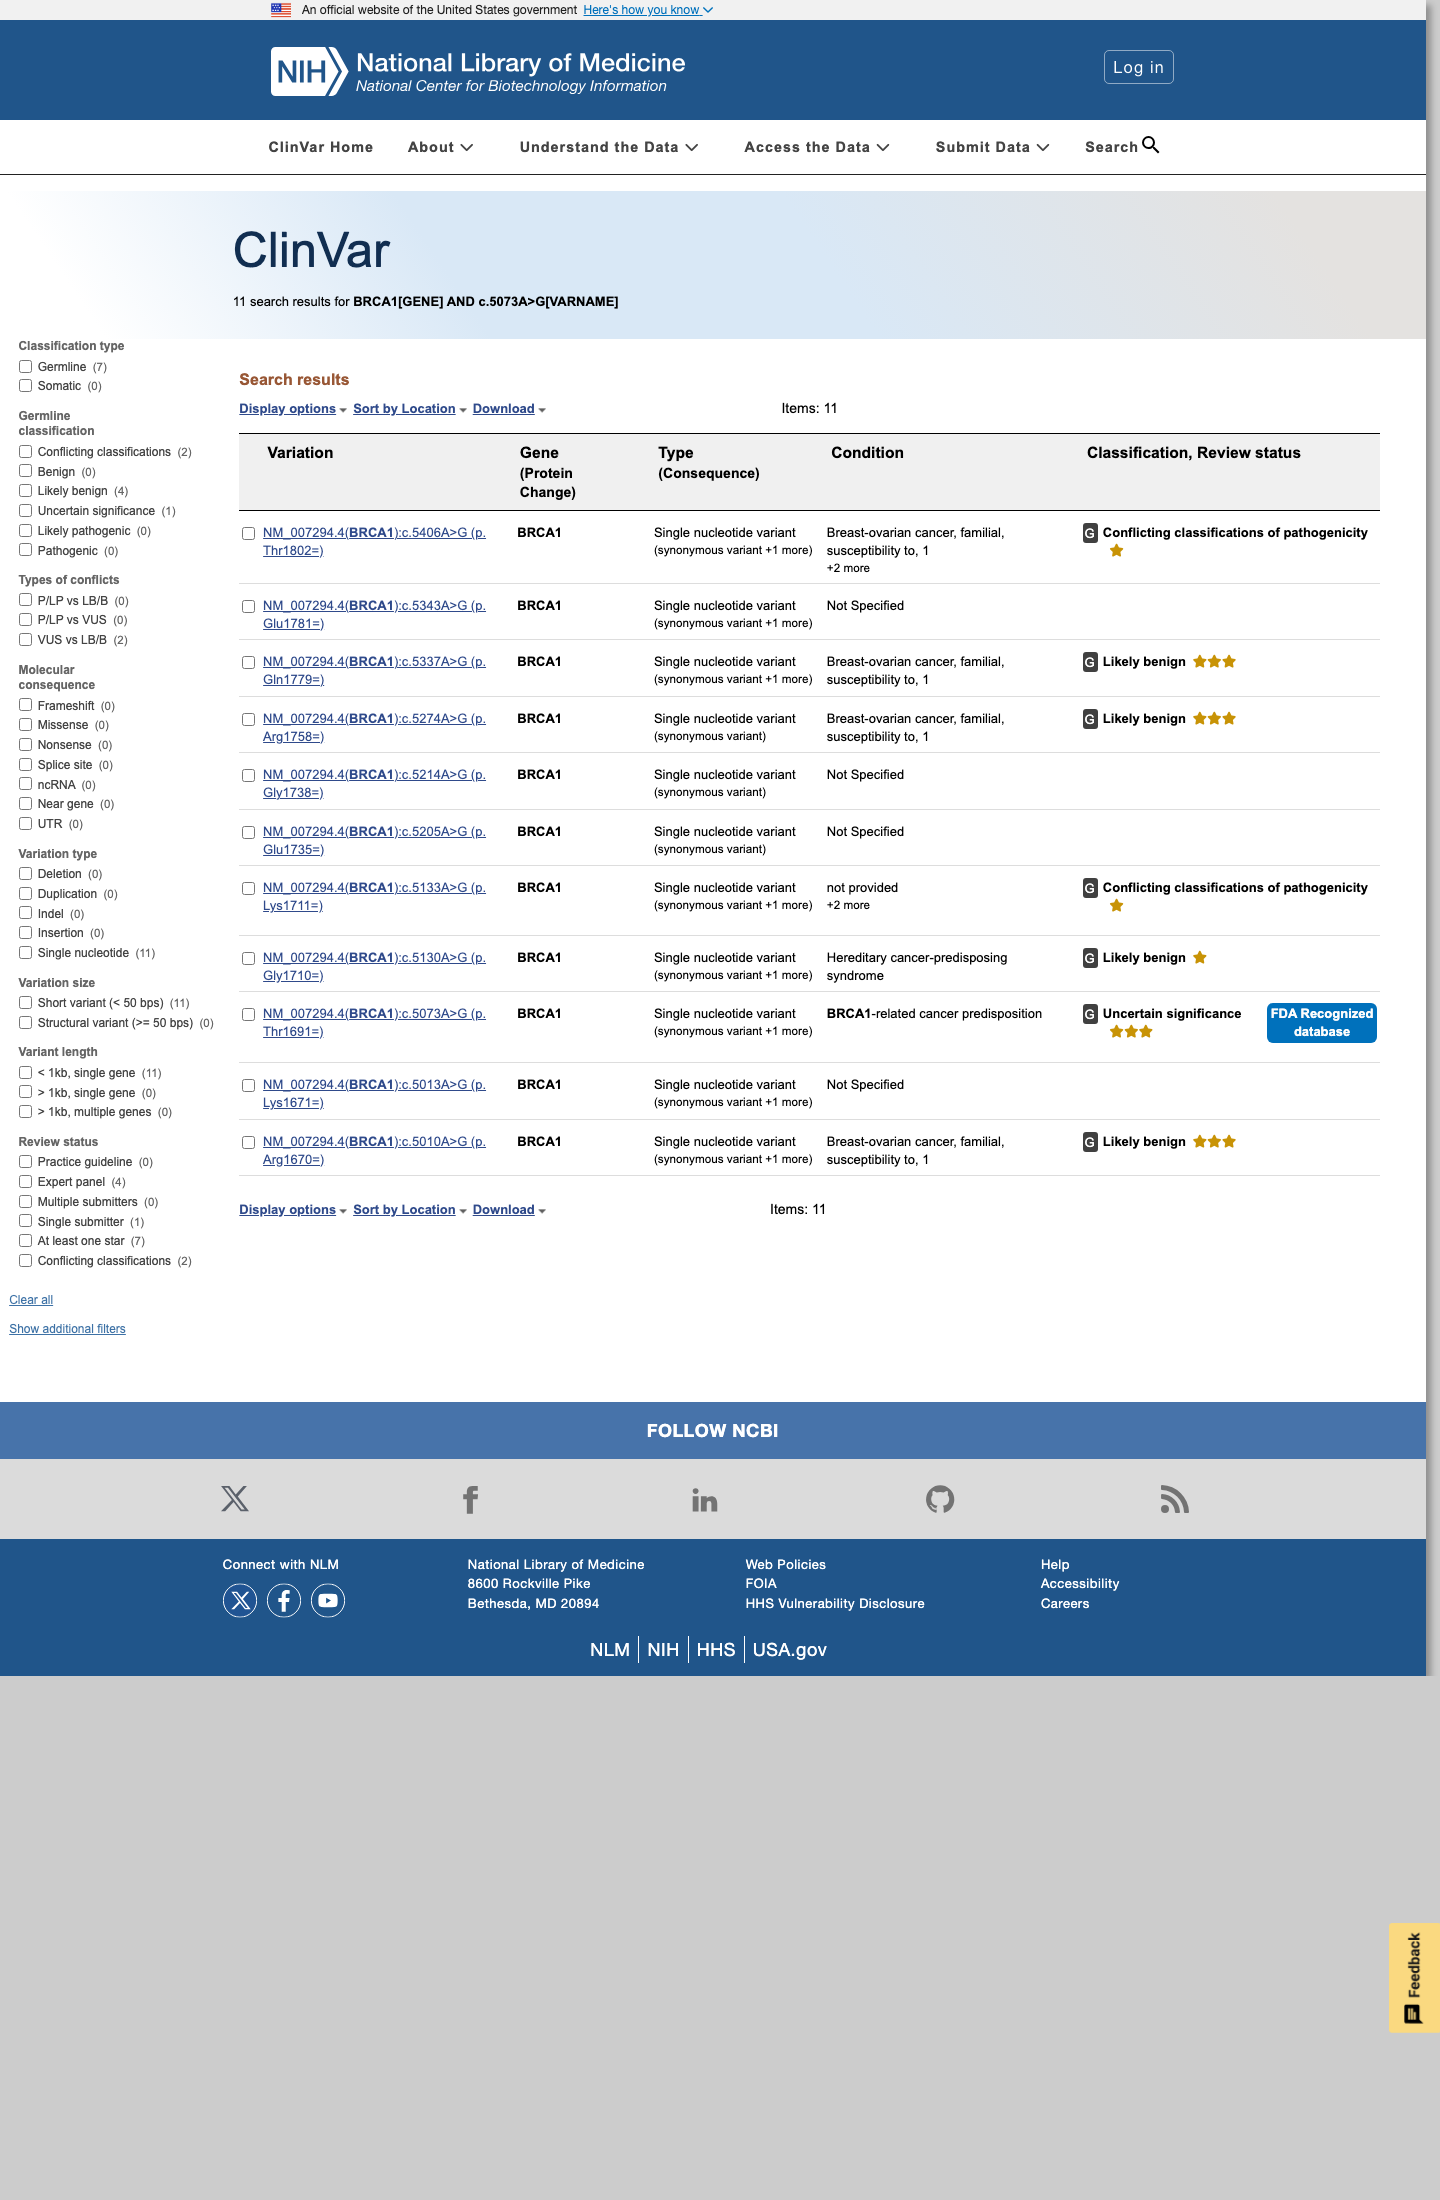
Task: Click review stars for c.5337A>G Likely benign
Action: pyautogui.click(x=1215, y=662)
